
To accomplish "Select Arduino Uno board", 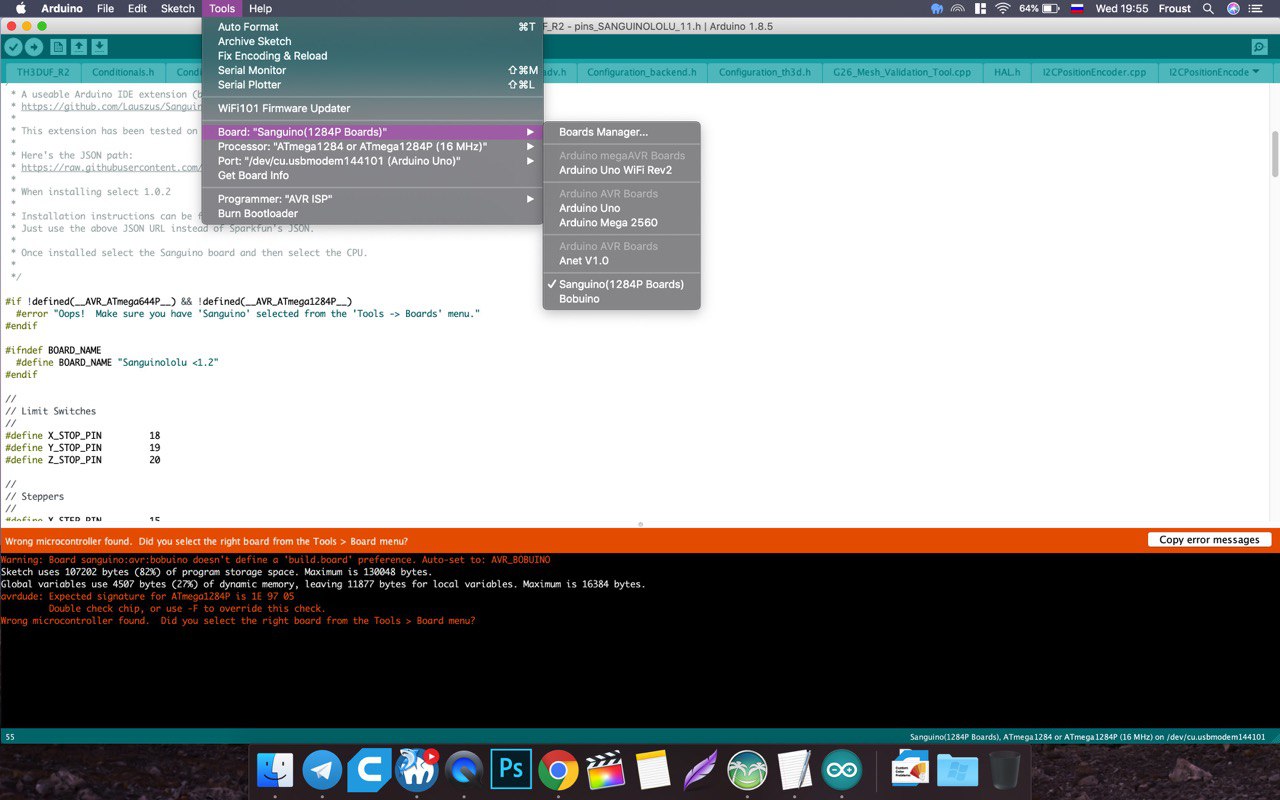I will point(621,208).
